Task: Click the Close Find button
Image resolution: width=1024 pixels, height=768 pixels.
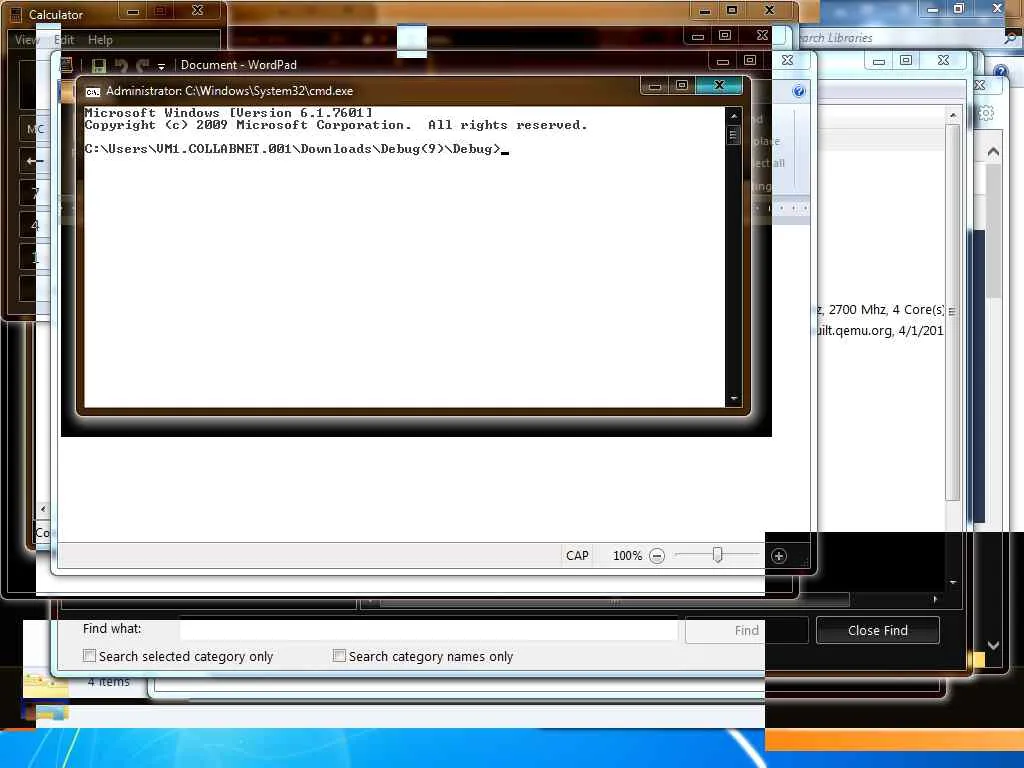Action: [x=878, y=631]
